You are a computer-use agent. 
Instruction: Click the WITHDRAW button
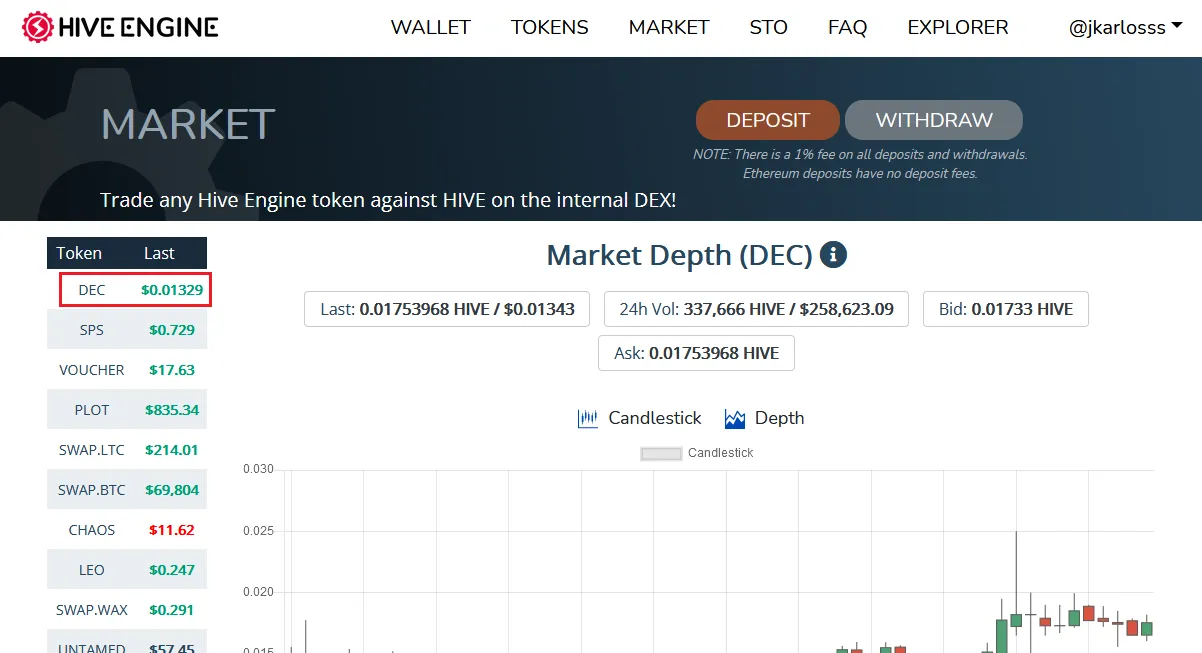[x=934, y=120]
